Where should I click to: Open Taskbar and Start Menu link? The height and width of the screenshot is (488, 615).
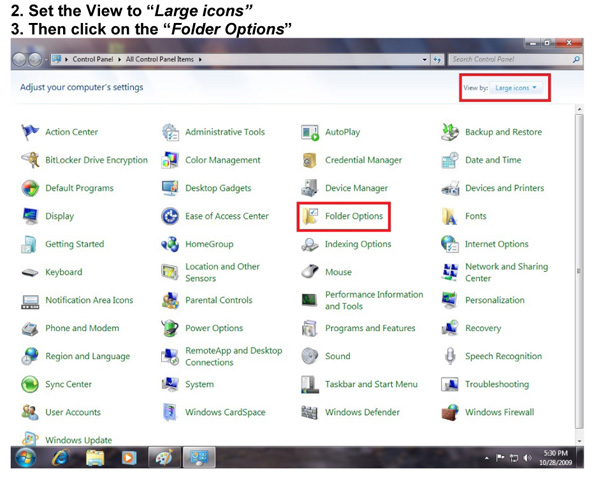(x=371, y=384)
